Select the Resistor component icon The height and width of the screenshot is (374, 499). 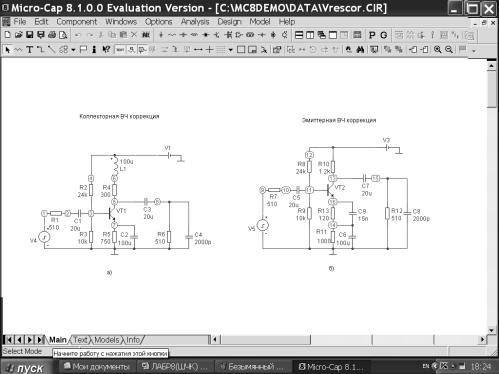tap(172, 35)
